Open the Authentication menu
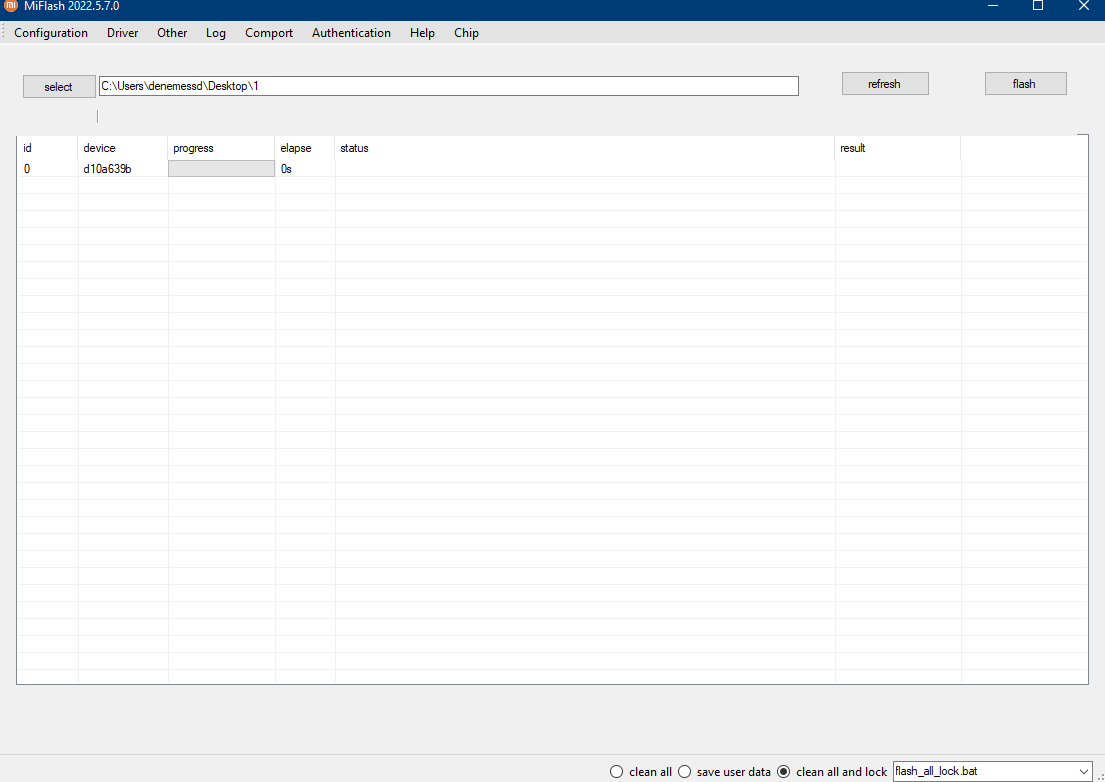 tap(351, 33)
